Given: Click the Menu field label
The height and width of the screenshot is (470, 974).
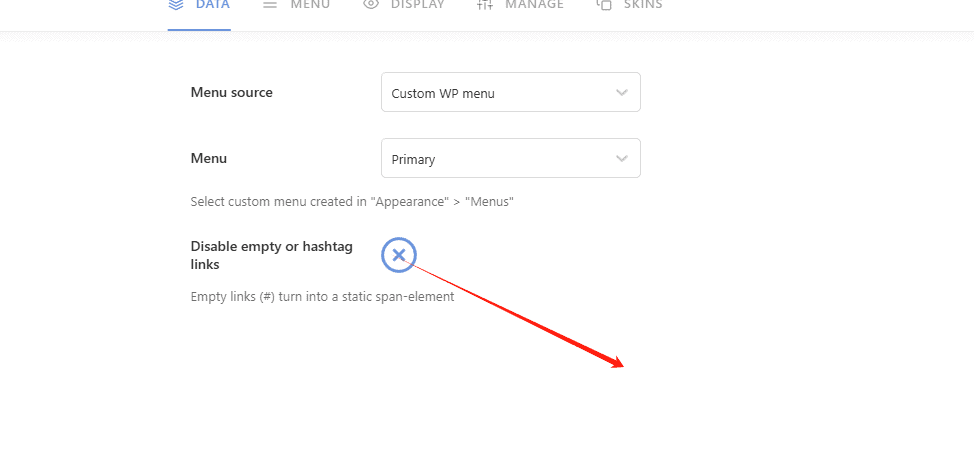Looking at the screenshot, I should [208, 159].
